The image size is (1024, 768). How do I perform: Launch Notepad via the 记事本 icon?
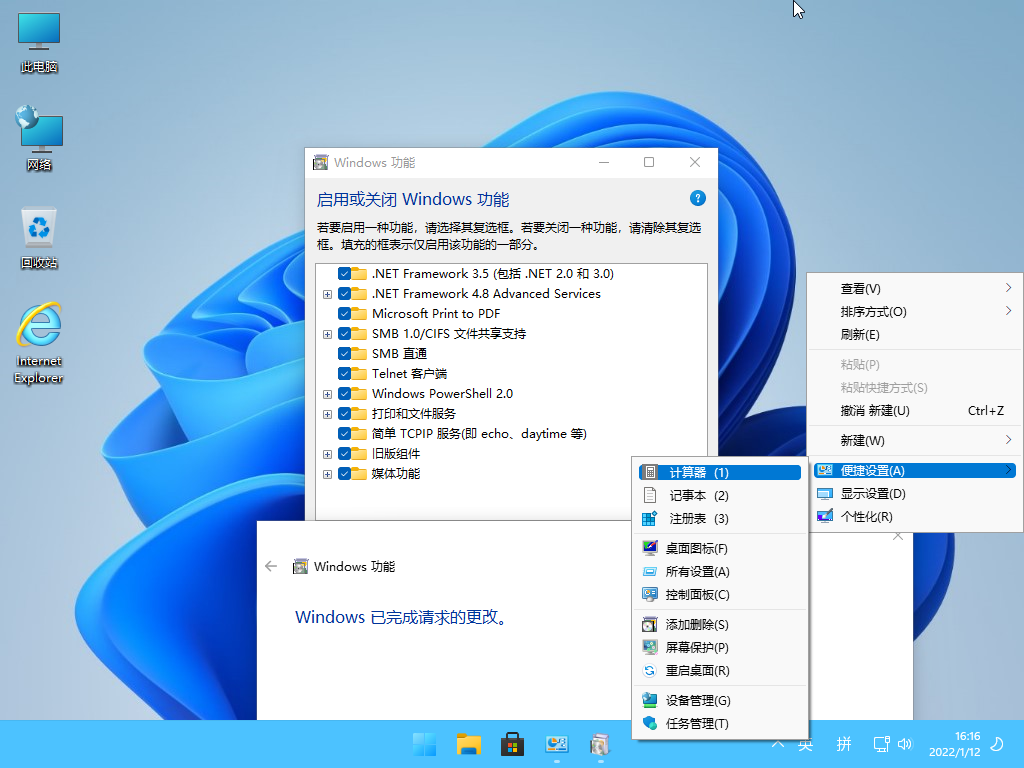(650, 495)
